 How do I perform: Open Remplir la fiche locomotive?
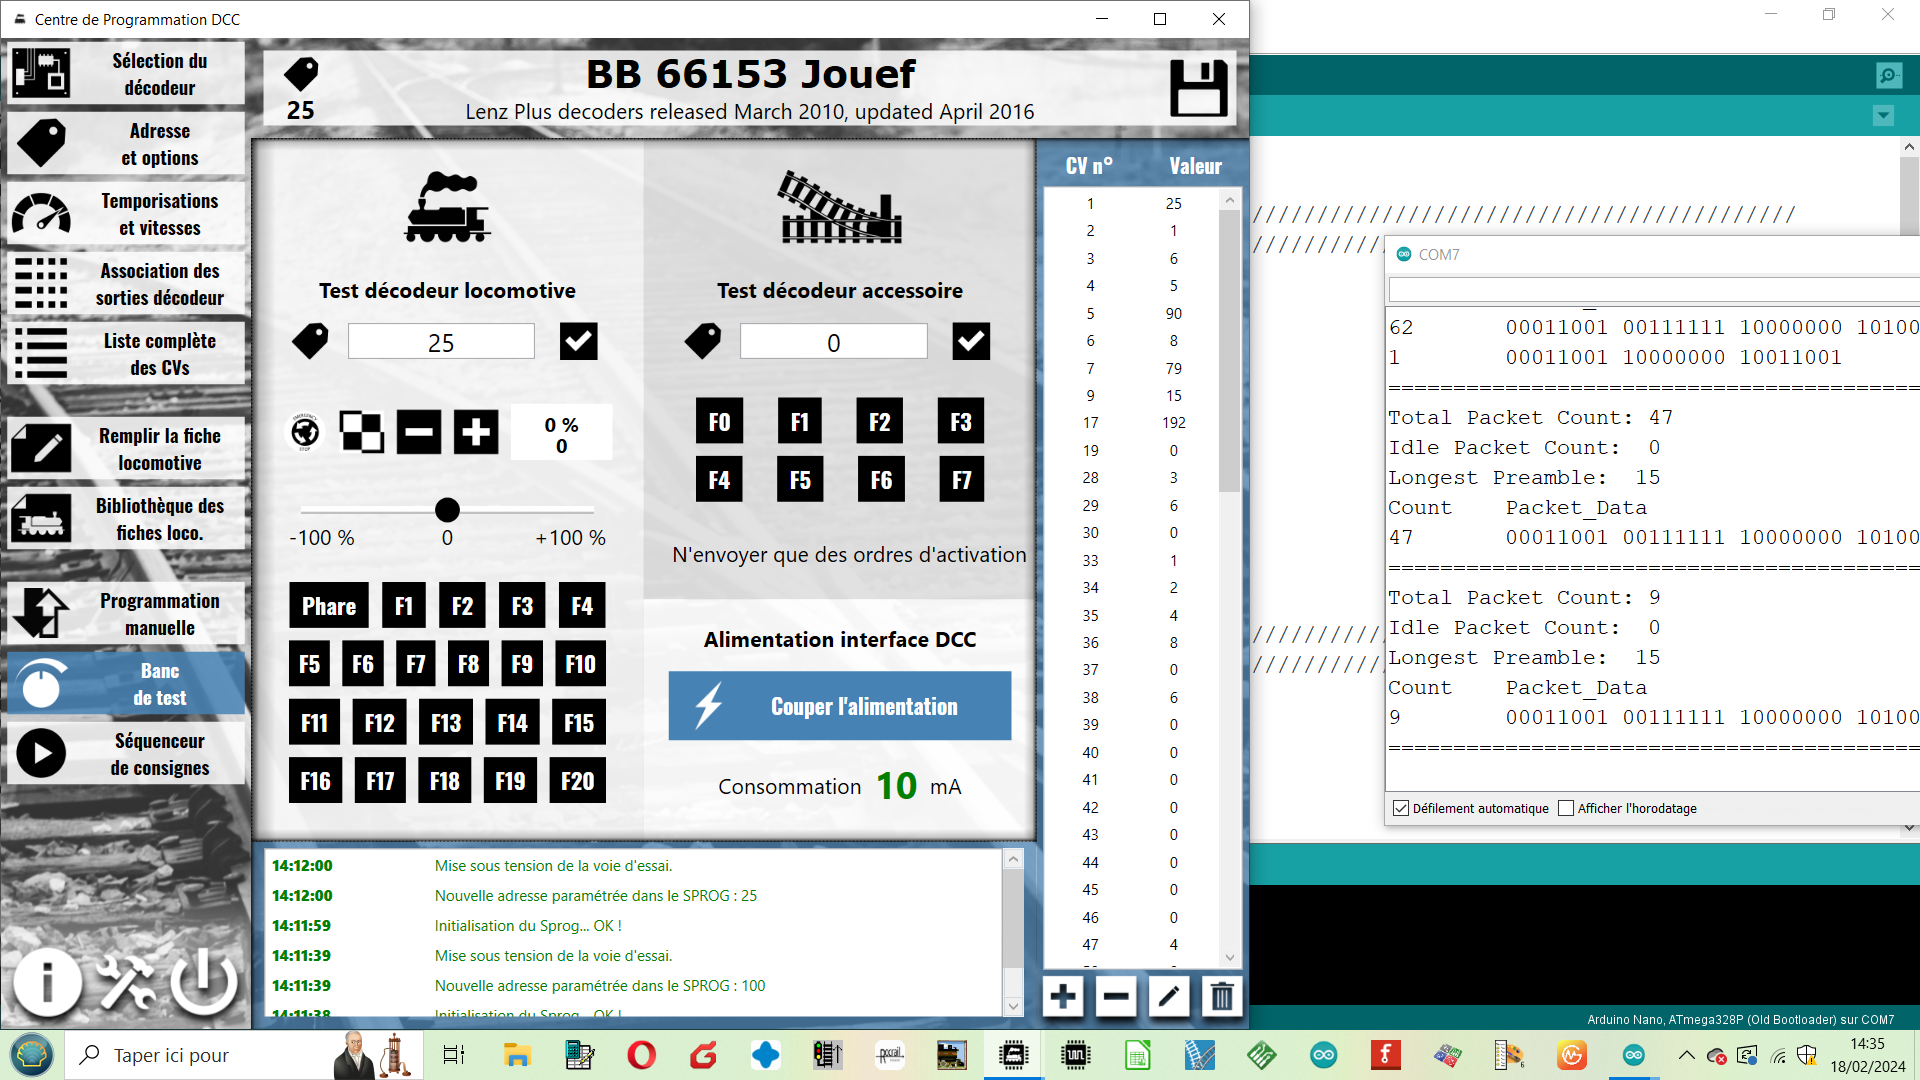126,449
